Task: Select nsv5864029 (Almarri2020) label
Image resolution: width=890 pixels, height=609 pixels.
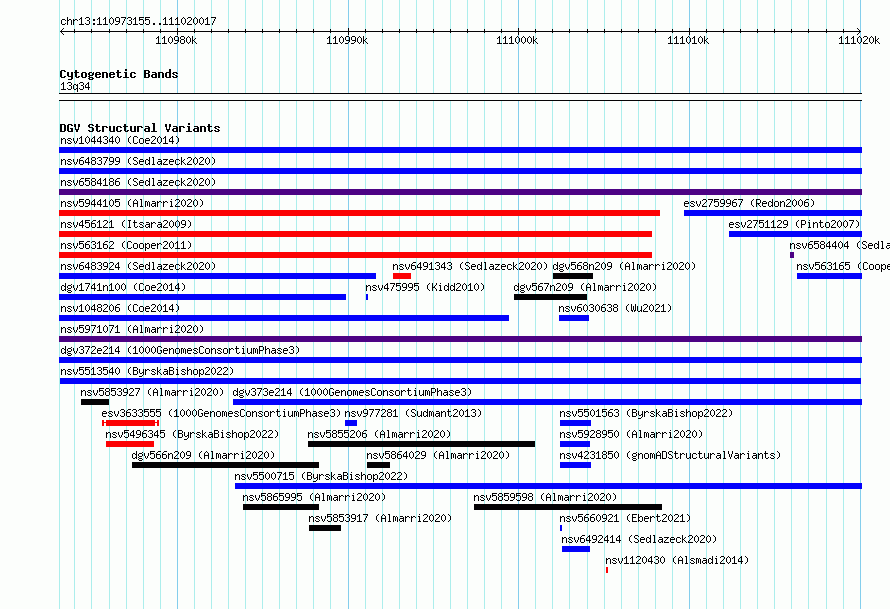Action: pyautogui.click(x=438, y=455)
